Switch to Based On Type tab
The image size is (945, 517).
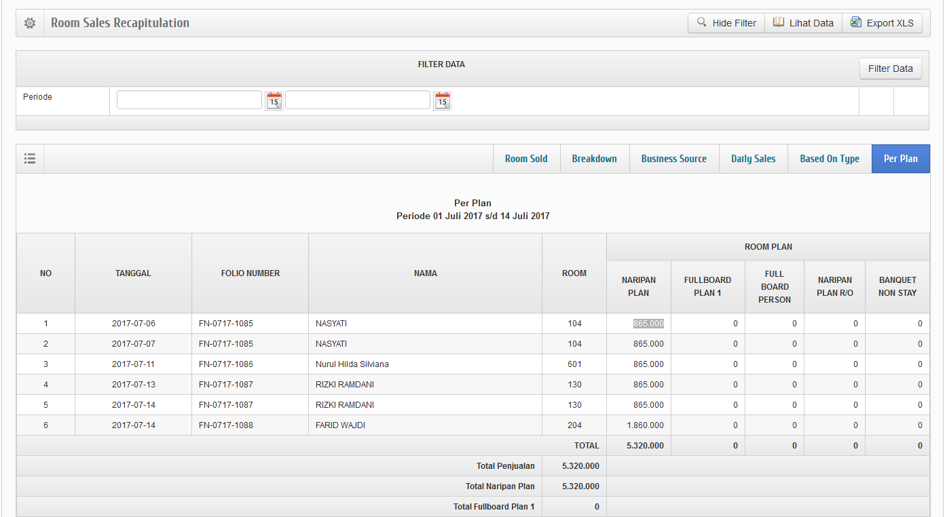(829, 159)
